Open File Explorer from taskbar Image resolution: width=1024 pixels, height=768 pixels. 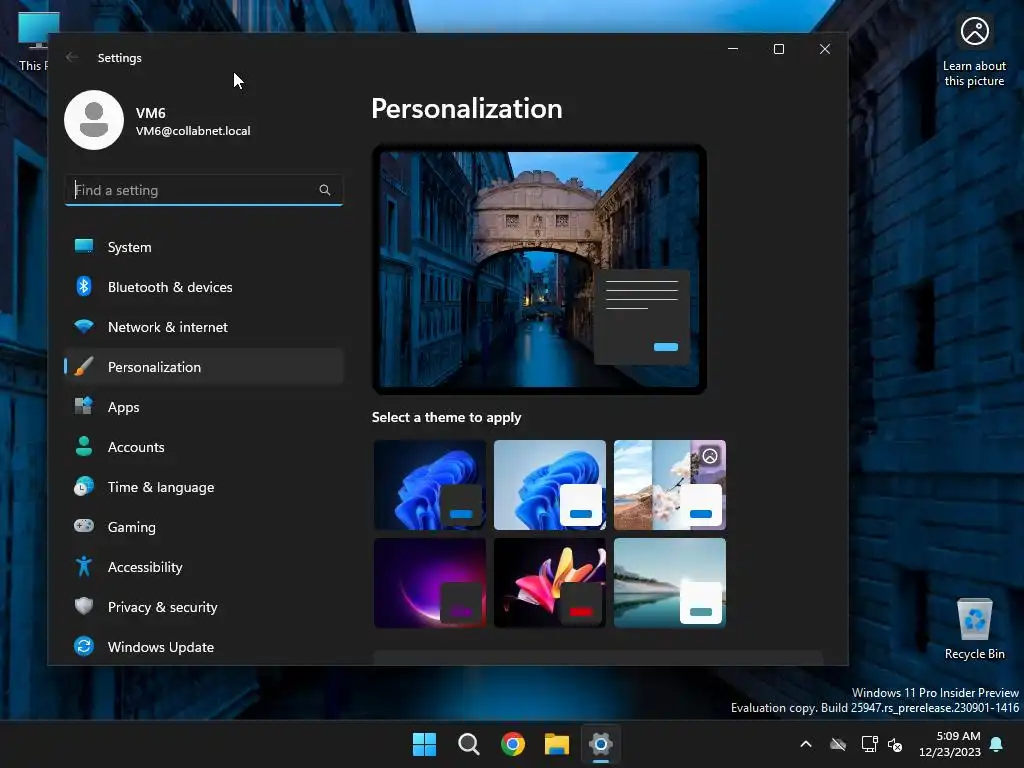tap(557, 744)
